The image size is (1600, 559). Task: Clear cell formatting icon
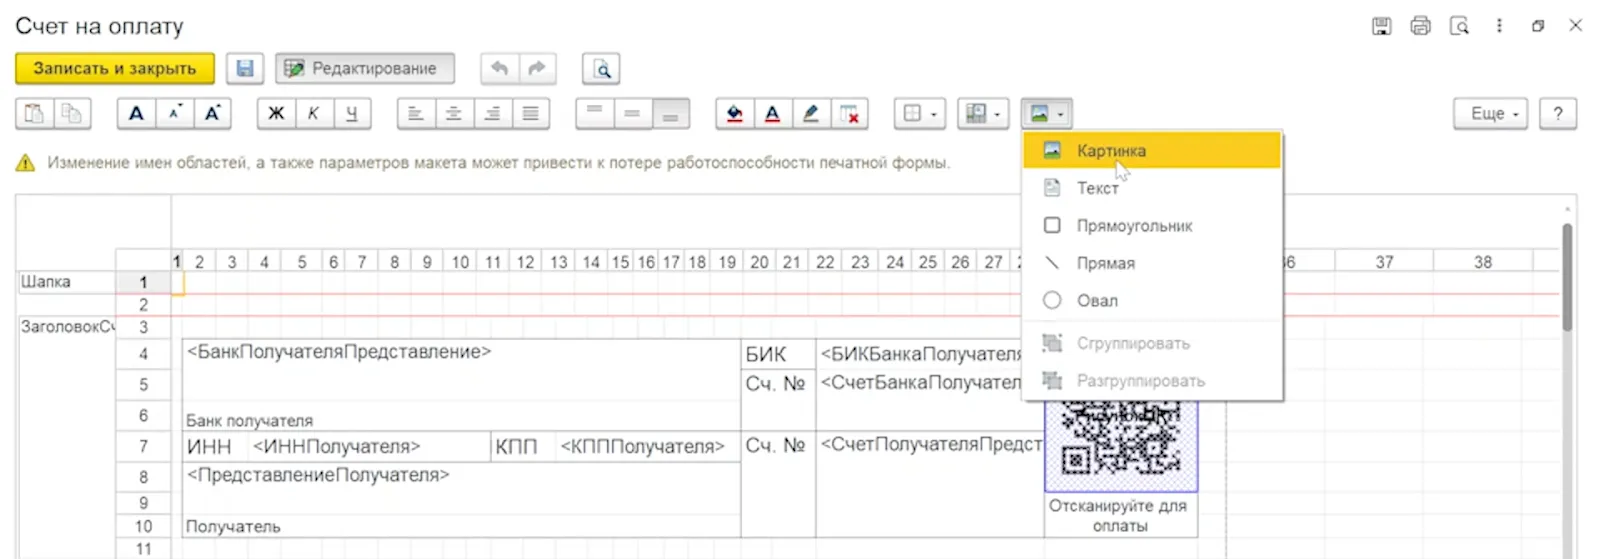[x=849, y=114]
